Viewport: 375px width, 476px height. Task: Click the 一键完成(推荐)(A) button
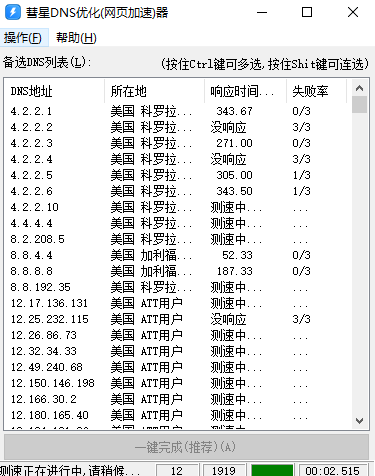tap(186, 447)
